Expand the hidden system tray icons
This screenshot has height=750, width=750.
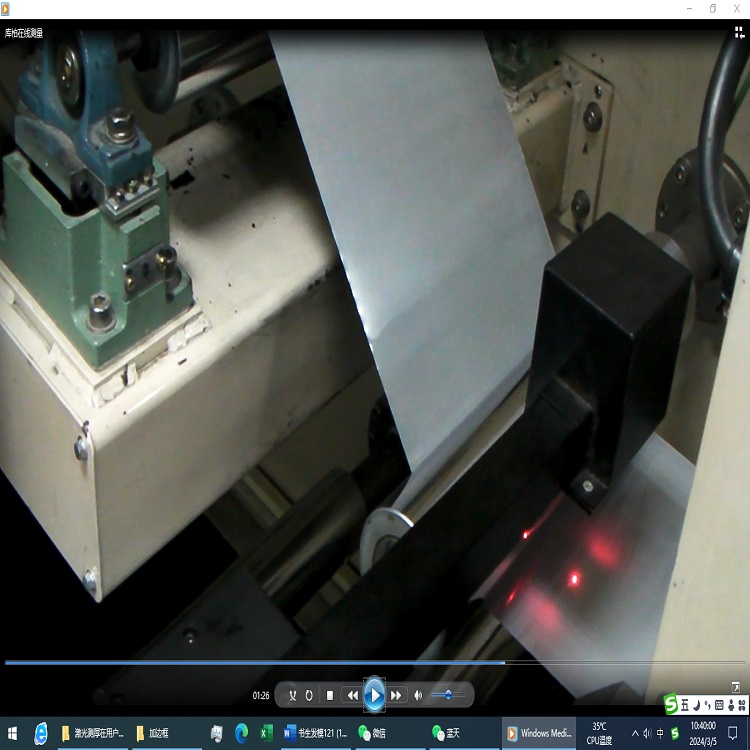(634, 733)
